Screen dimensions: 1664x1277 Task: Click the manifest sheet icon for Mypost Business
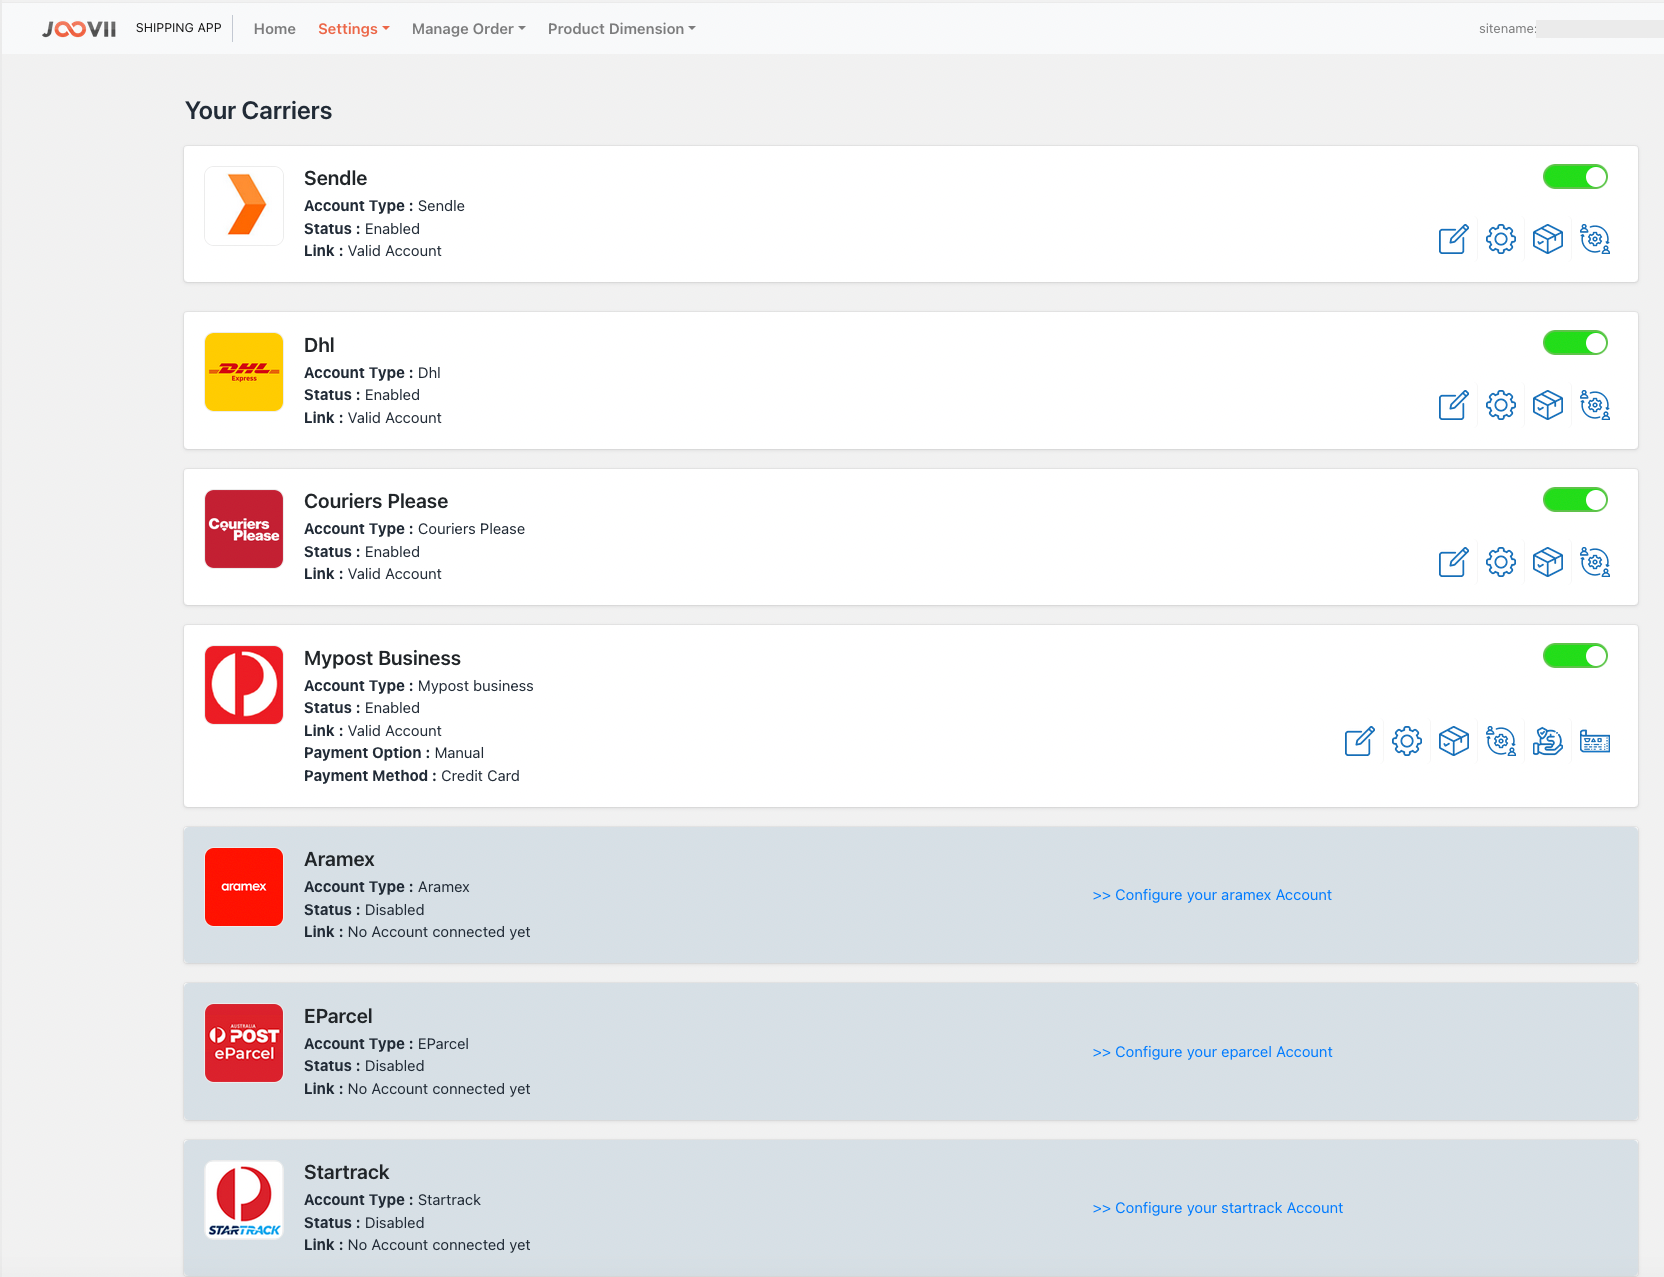coord(1594,742)
